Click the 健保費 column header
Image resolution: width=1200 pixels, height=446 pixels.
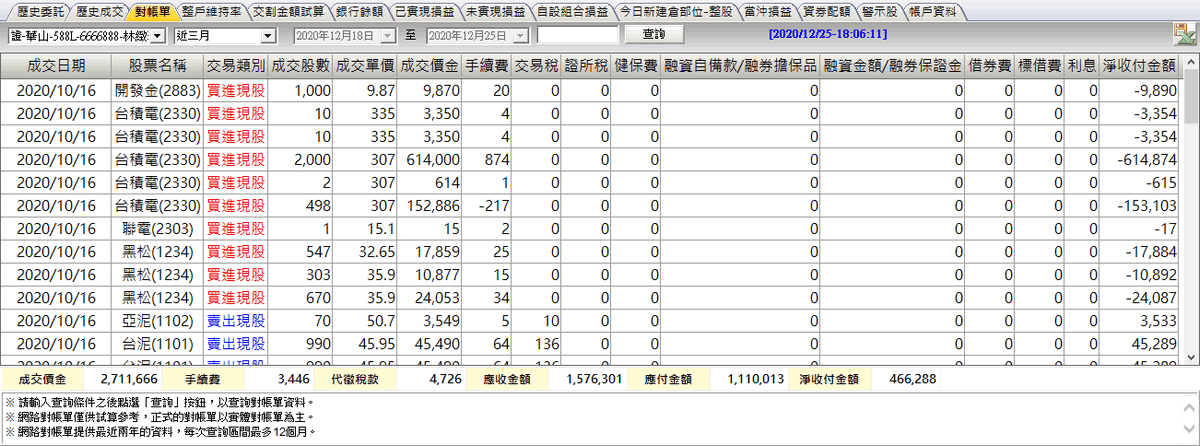coord(636,65)
